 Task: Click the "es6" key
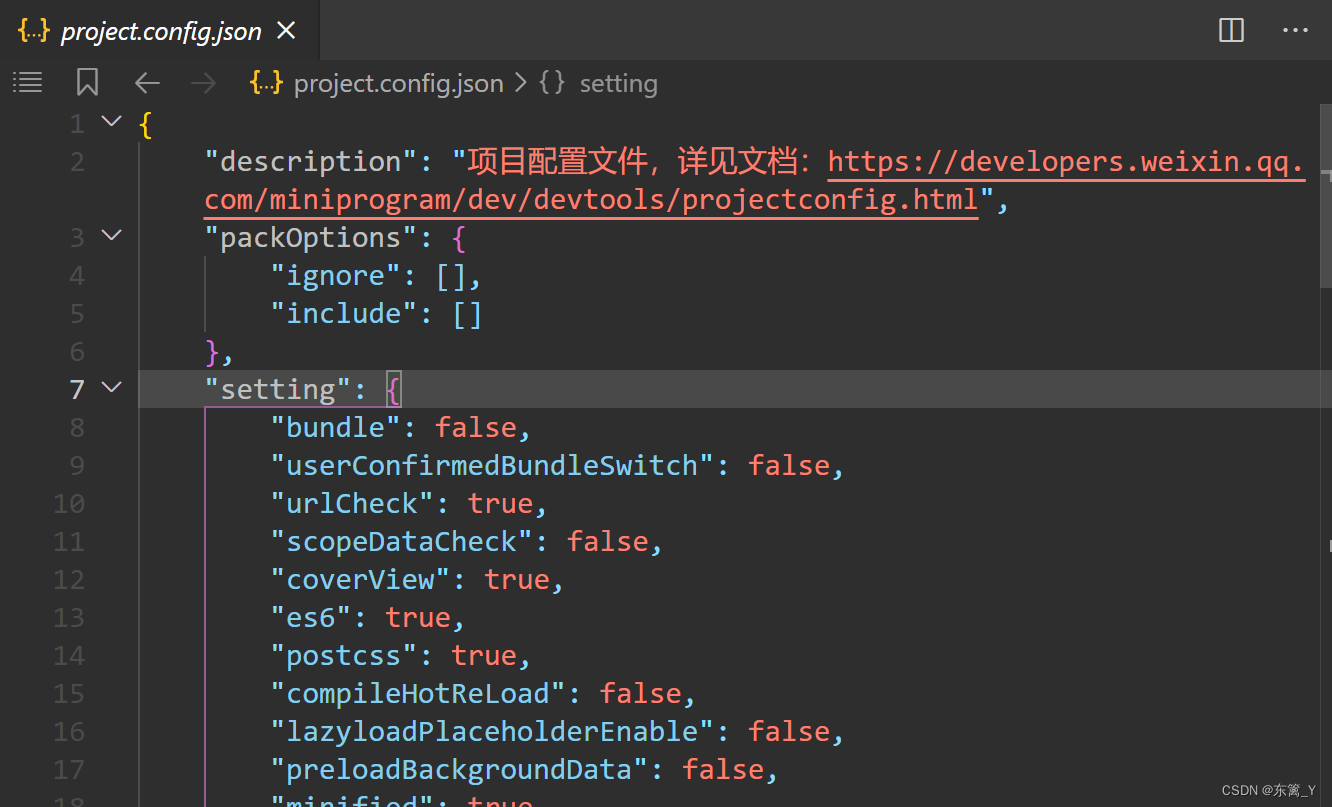(x=312, y=617)
